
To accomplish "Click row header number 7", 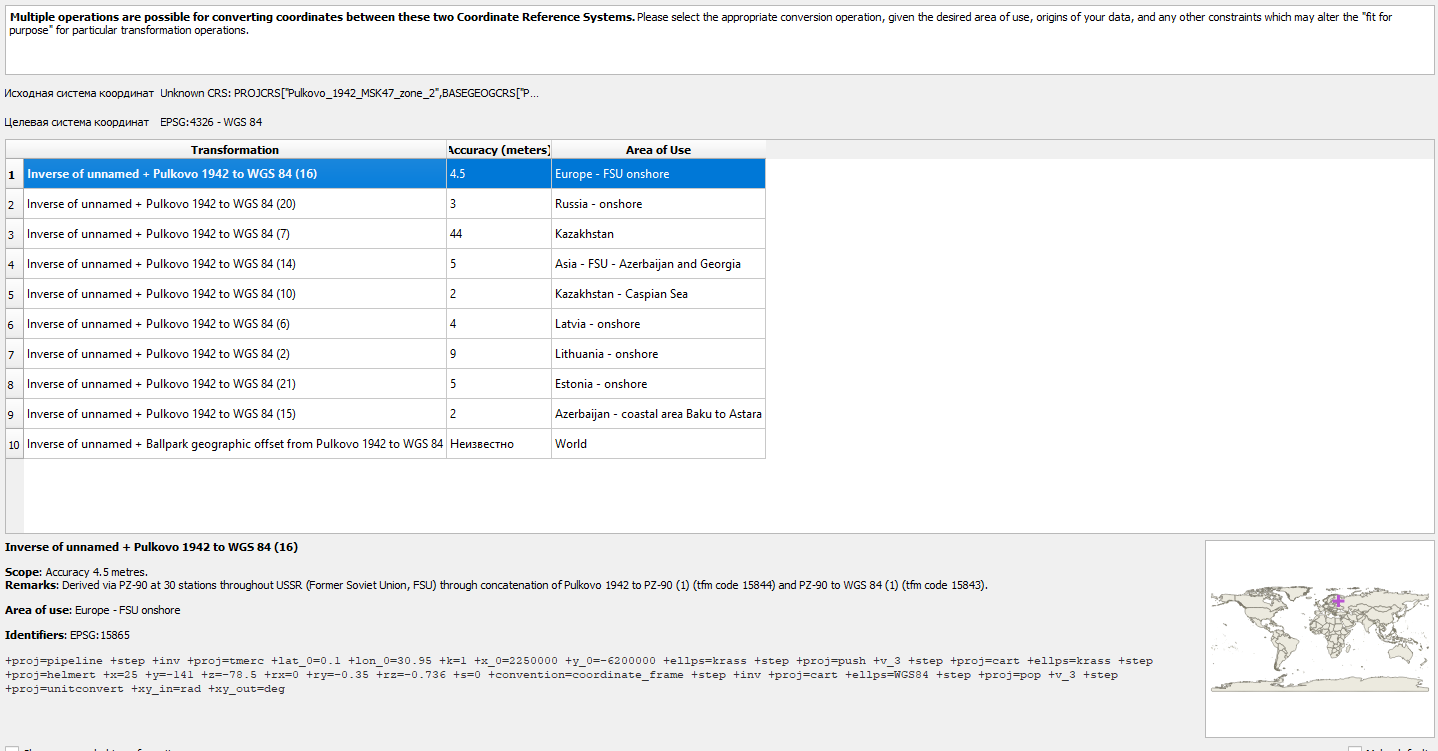I will pyautogui.click(x=14, y=354).
